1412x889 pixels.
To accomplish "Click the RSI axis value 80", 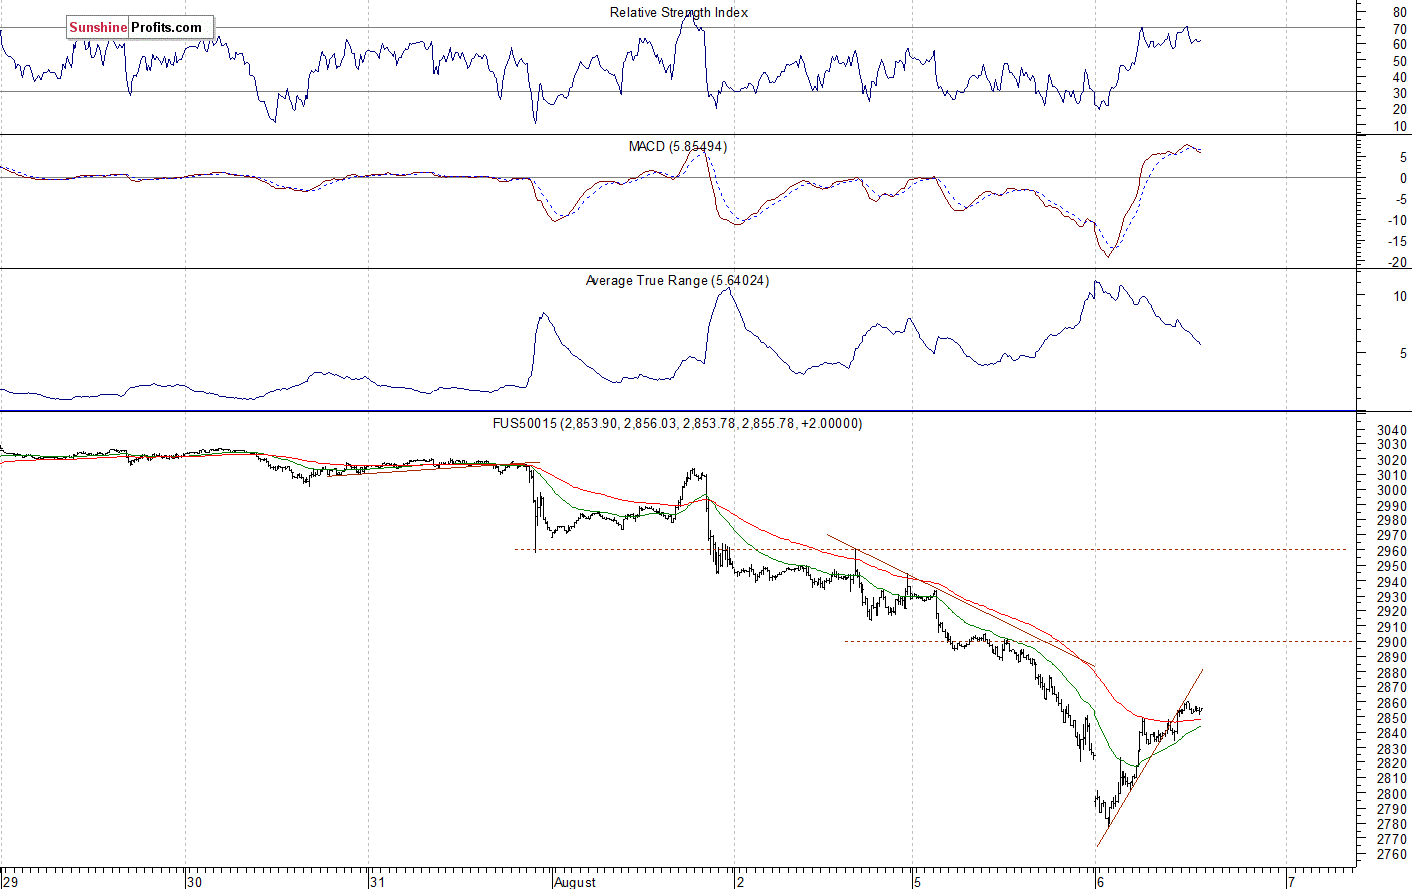I will 1399,13.
